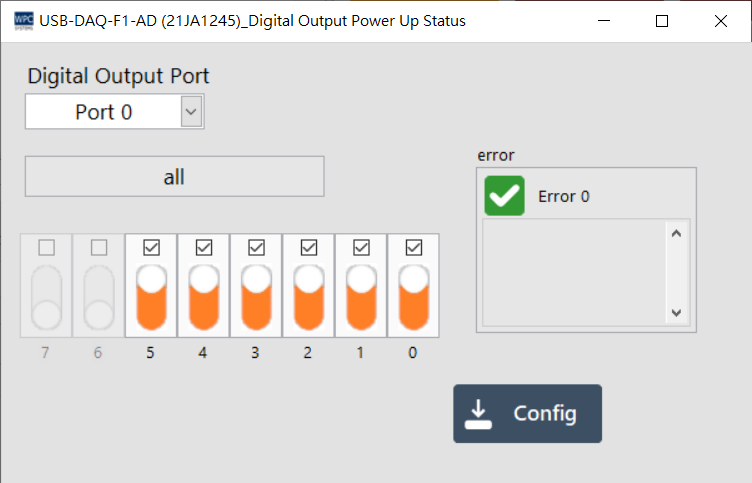Flip the orange switch for pin 4
This screenshot has height=483, width=752.
click(204, 297)
